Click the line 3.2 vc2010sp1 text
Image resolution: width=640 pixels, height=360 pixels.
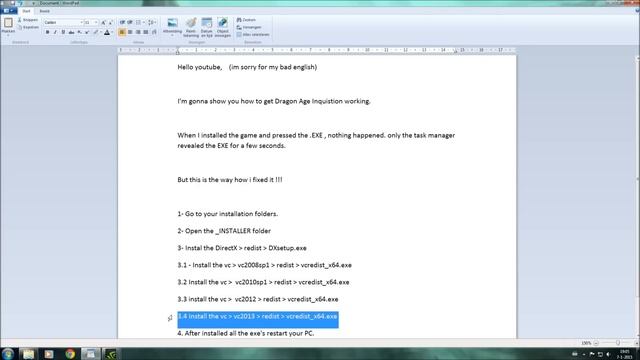263,282
